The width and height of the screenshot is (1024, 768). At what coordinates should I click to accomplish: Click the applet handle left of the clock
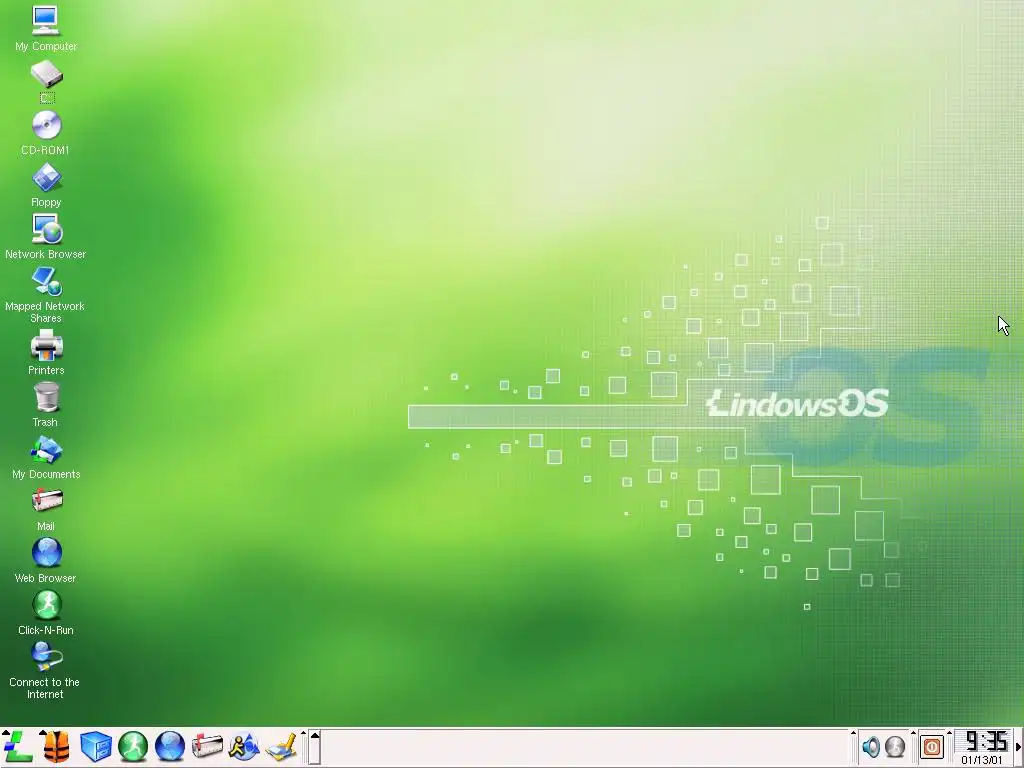[x=950, y=747]
